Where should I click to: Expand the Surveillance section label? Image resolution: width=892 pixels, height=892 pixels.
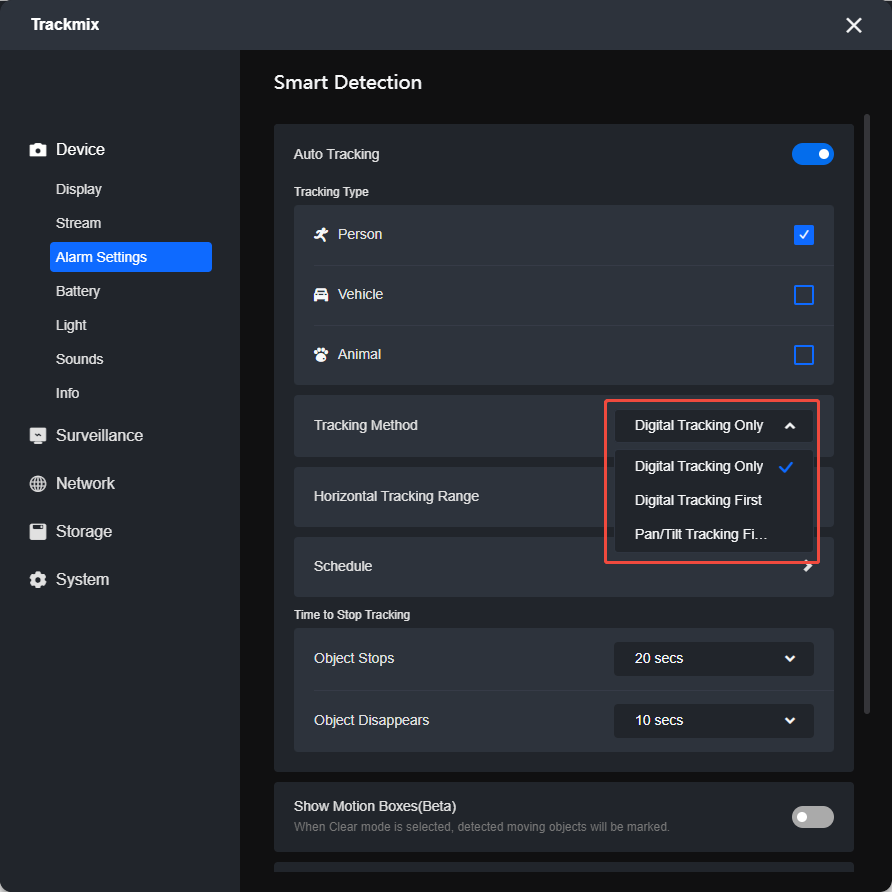pyautogui.click(x=100, y=436)
